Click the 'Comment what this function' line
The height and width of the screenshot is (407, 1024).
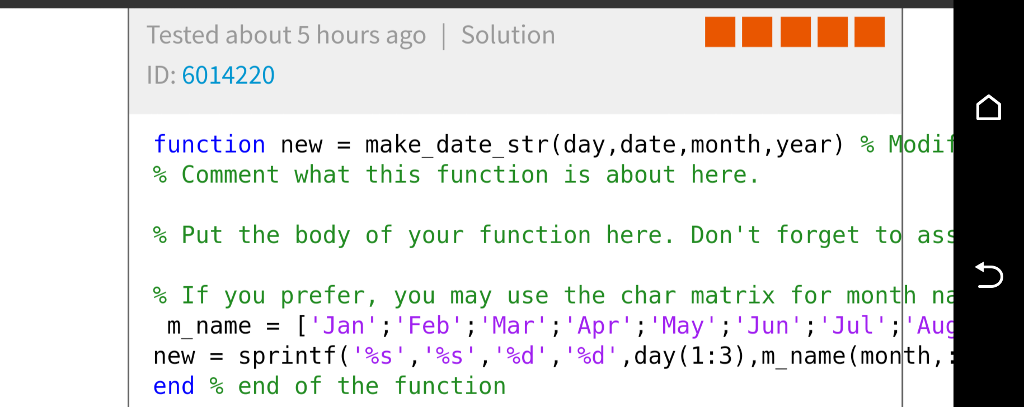[x=456, y=174]
